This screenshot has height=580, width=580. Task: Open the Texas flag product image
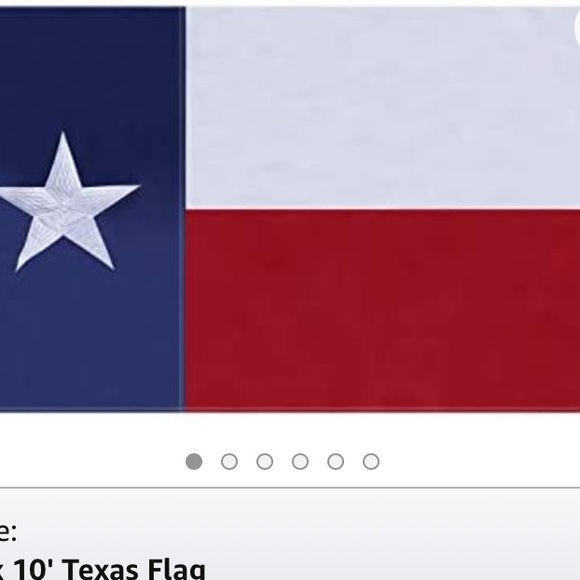290,209
